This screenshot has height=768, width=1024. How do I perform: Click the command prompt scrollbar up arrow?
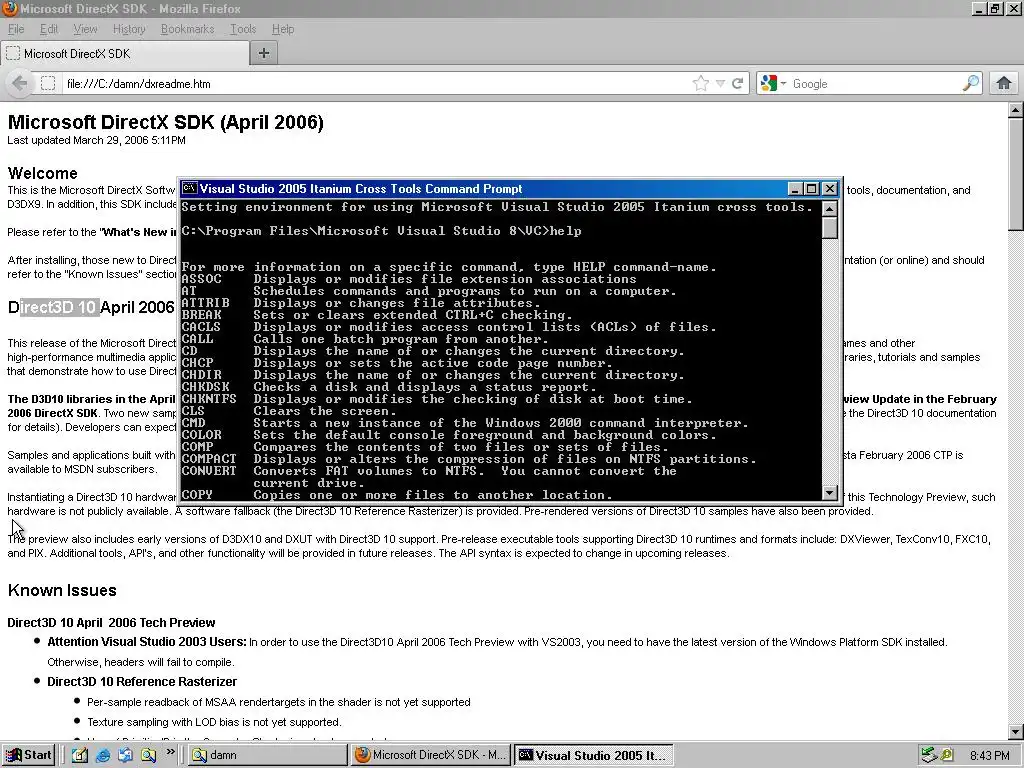(x=829, y=209)
